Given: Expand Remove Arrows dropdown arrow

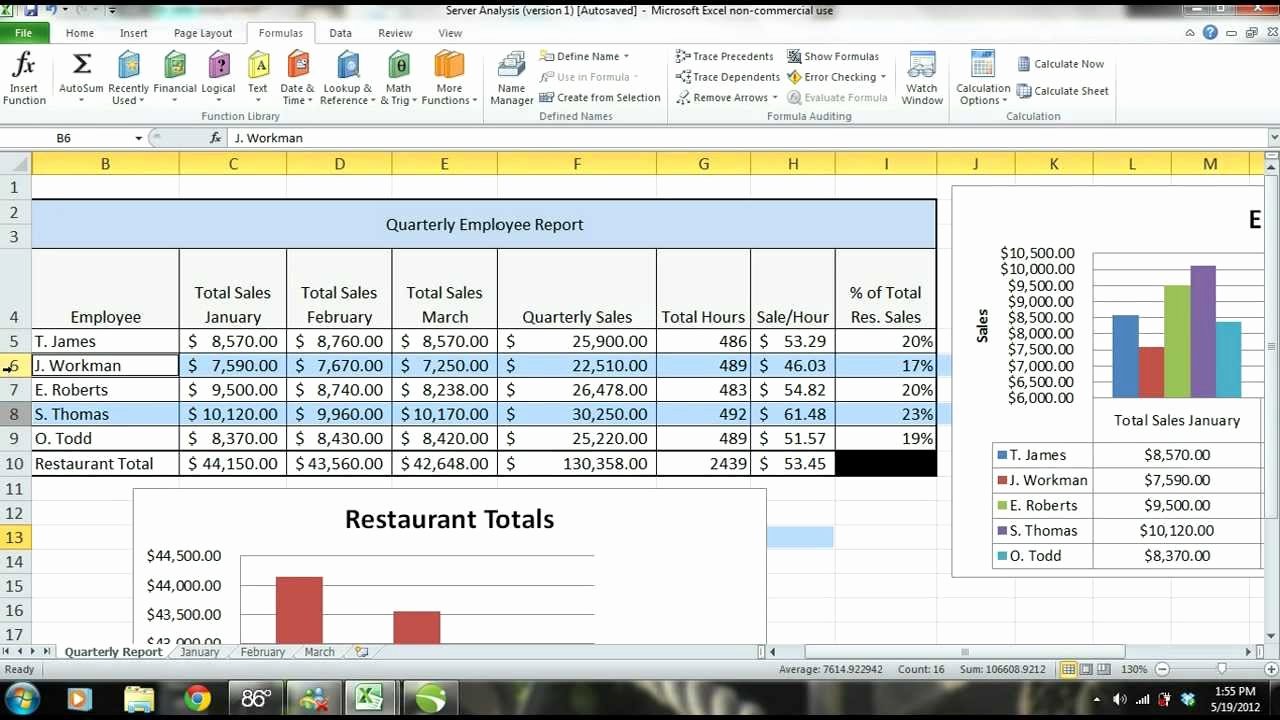Looking at the screenshot, I should [x=775, y=98].
